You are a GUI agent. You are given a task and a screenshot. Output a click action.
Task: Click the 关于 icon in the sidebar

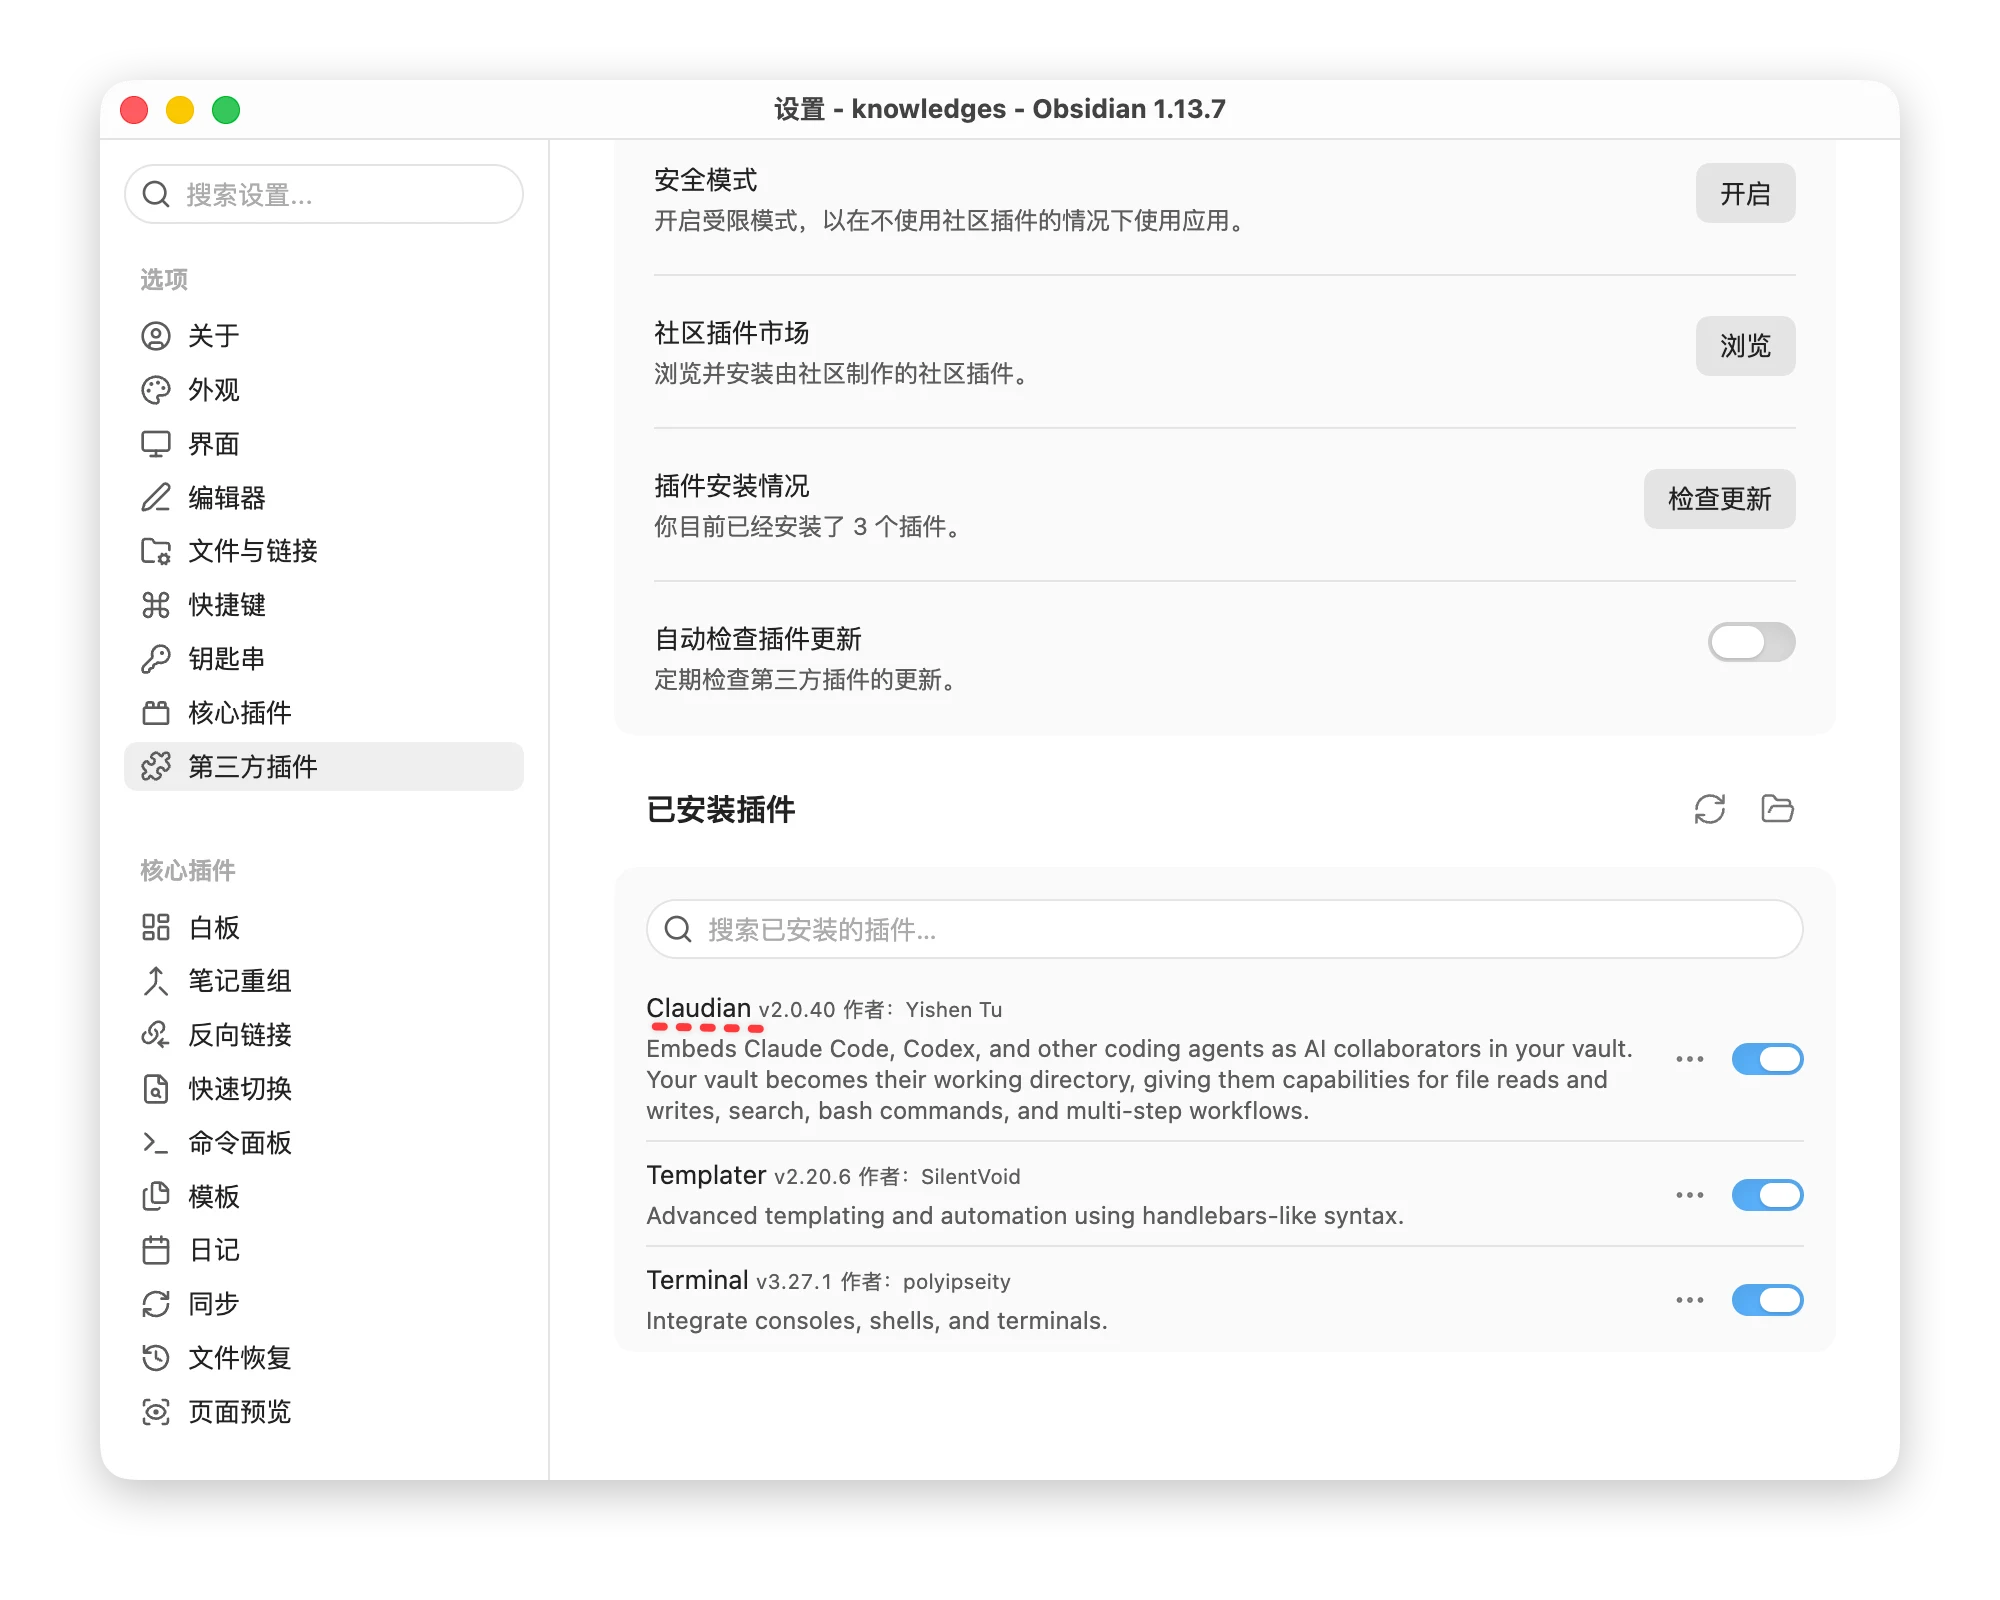pyautogui.click(x=156, y=336)
